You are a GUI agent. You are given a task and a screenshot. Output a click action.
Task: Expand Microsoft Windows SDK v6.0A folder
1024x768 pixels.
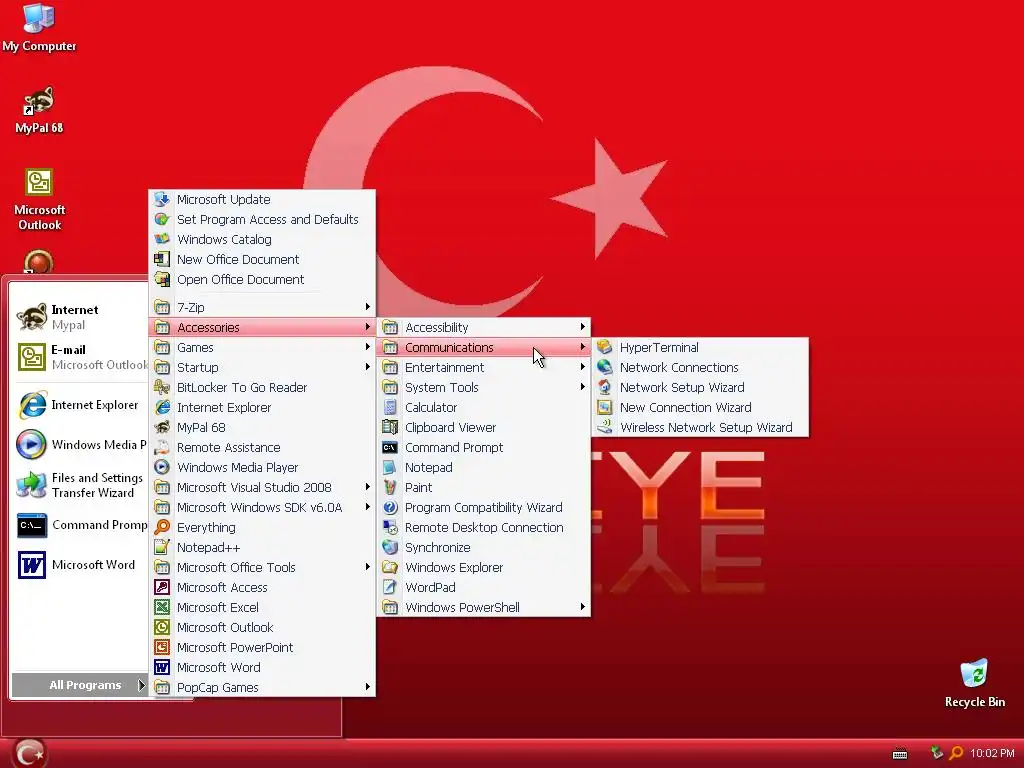click(263, 507)
